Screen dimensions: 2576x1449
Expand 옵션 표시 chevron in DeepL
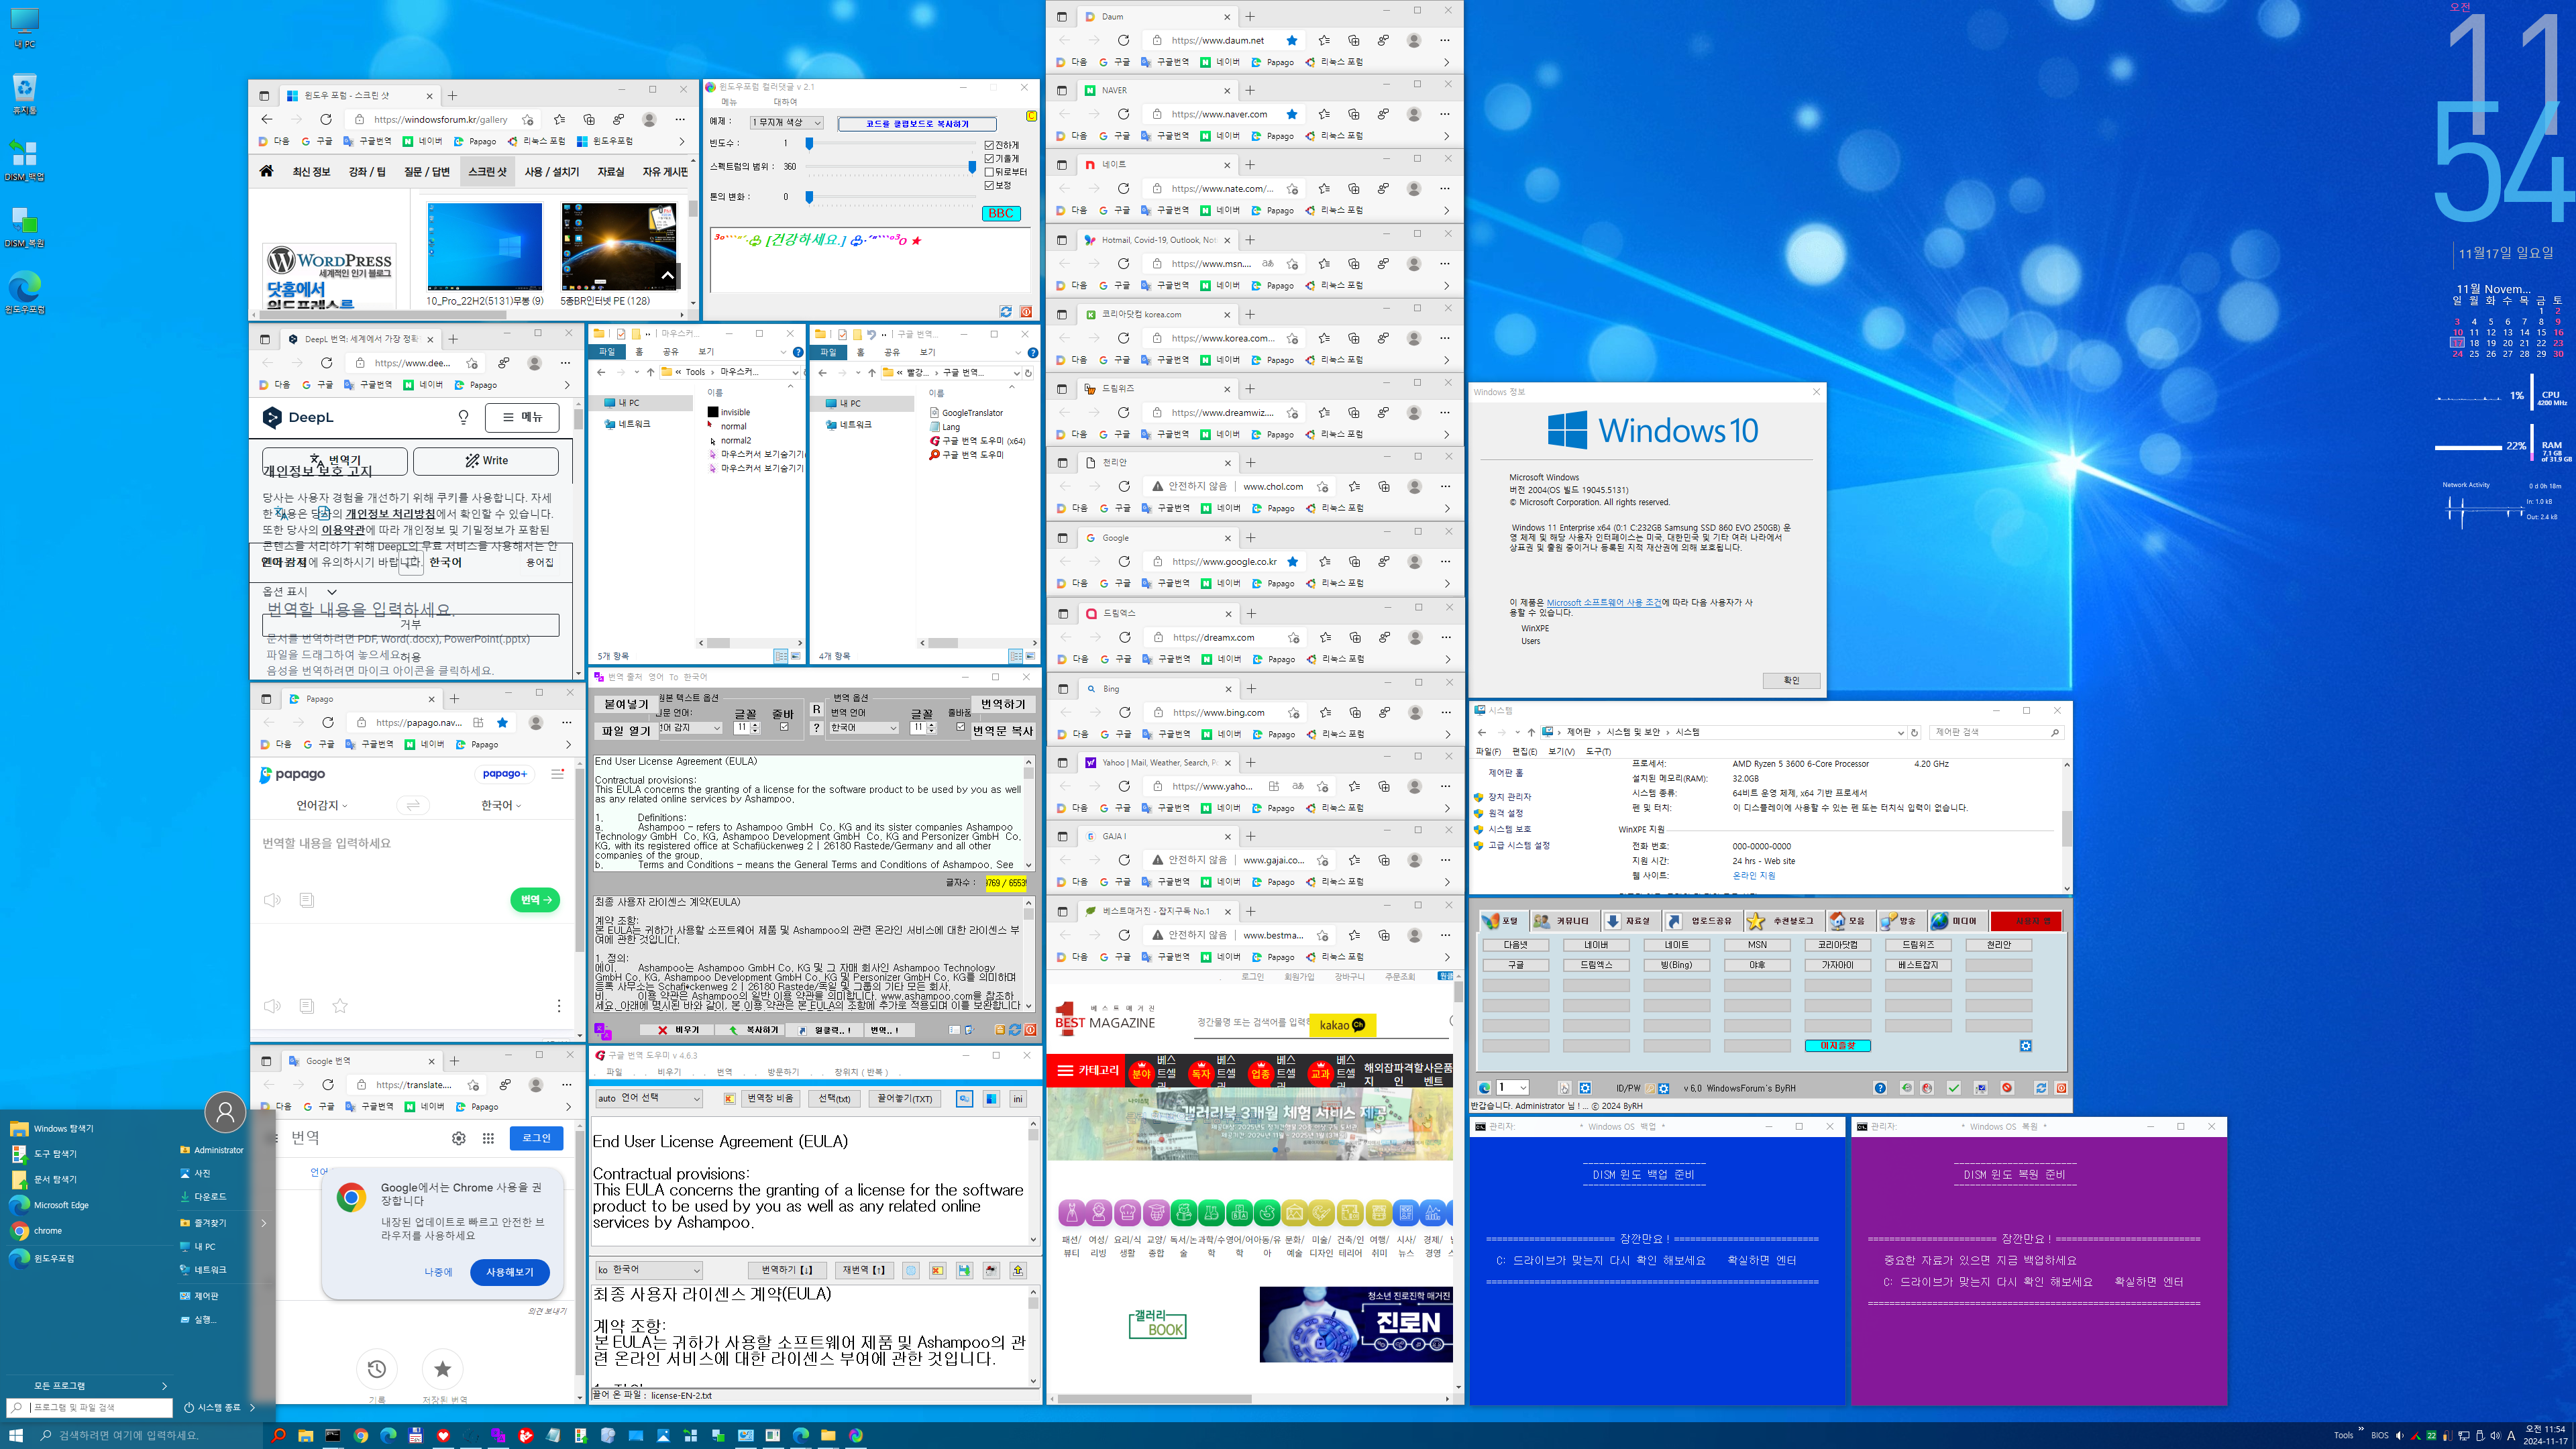[331, 592]
